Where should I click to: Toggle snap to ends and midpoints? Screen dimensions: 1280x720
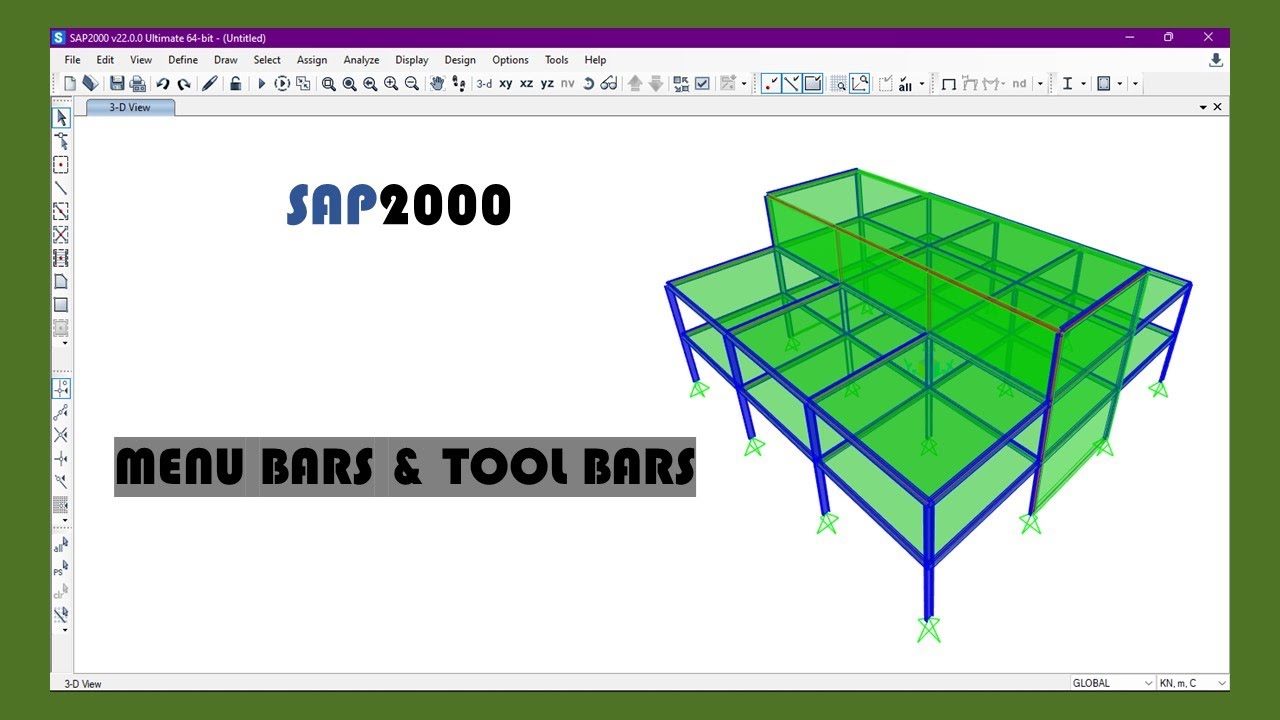(x=61, y=411)
